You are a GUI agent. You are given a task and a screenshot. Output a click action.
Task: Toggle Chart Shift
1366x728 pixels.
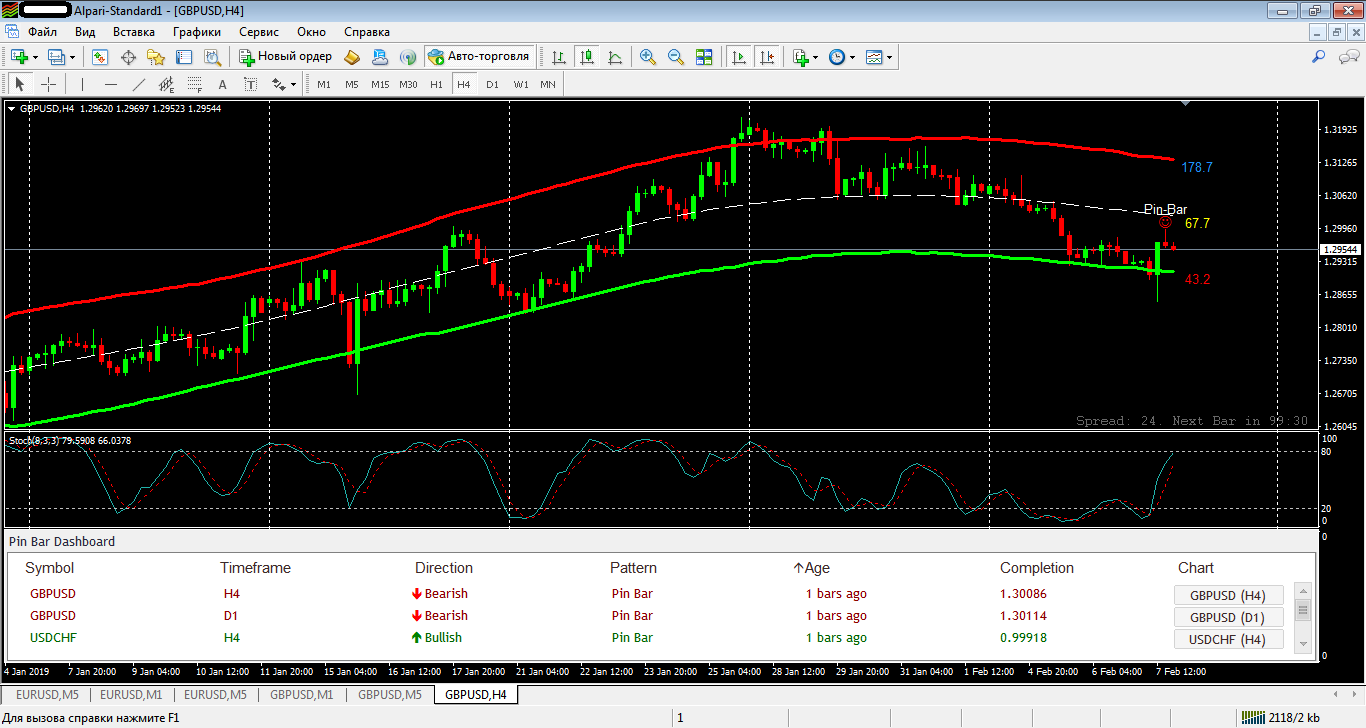pos(767,57)
